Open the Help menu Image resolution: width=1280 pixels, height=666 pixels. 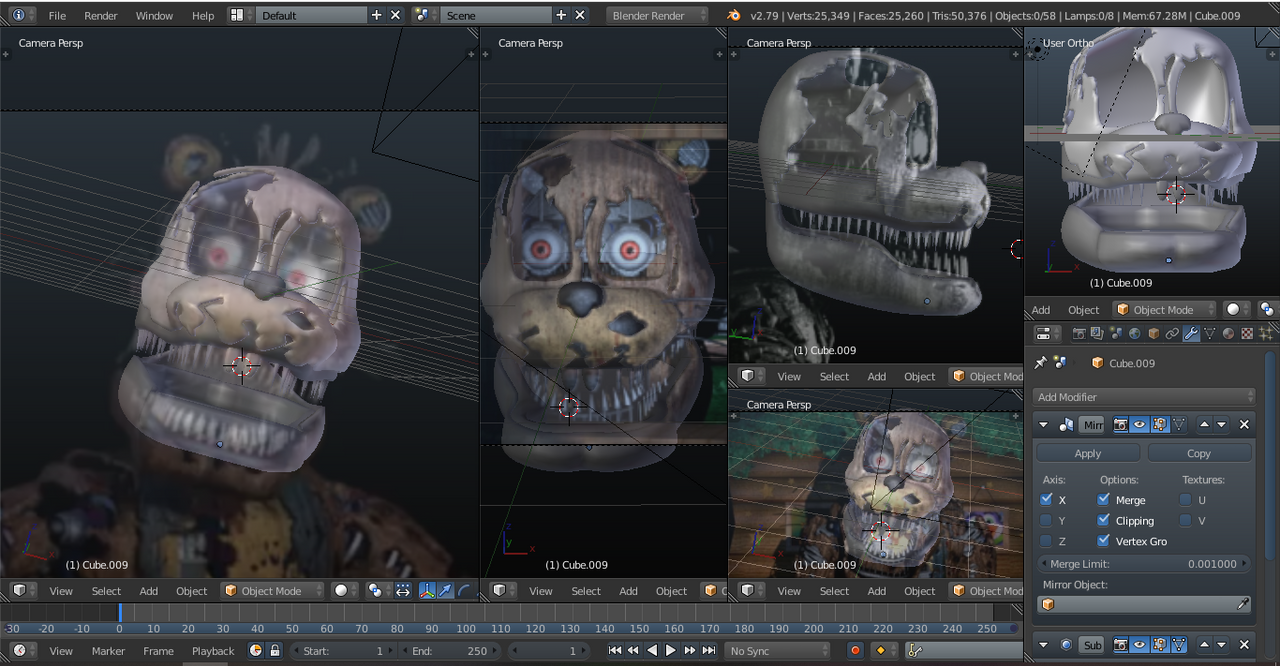click(203, 16)
